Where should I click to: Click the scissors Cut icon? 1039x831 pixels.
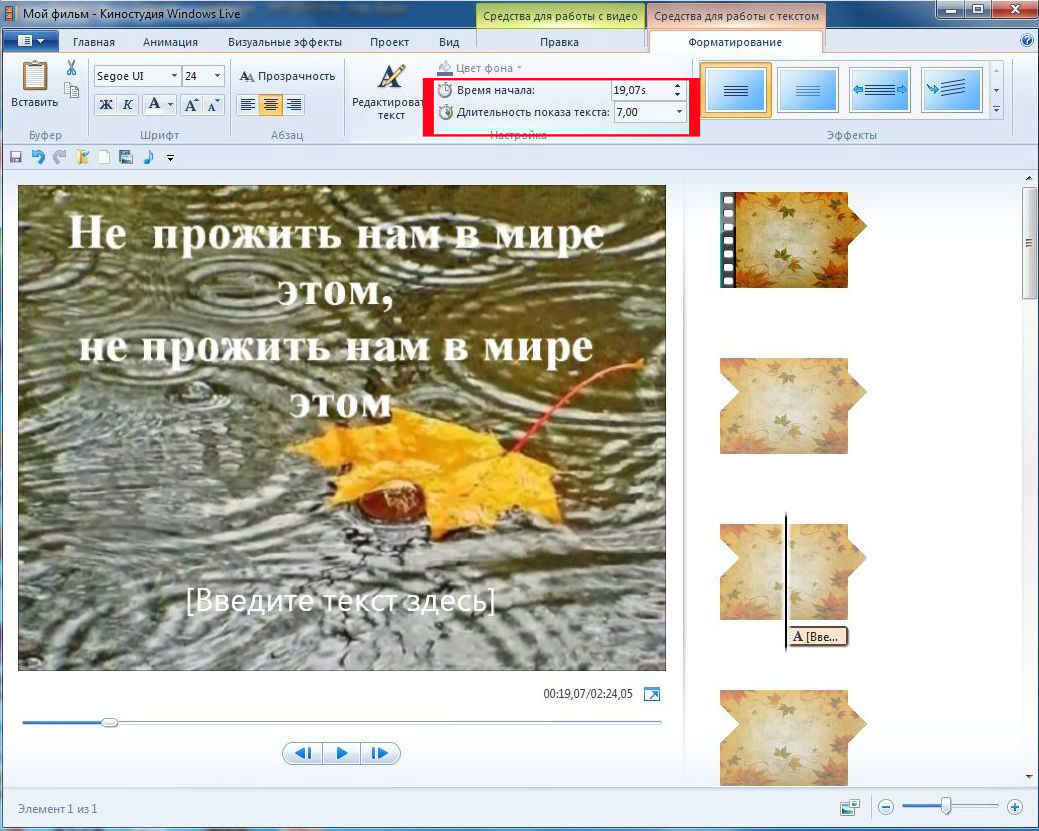pyautogui.click(x=71, y=68)
